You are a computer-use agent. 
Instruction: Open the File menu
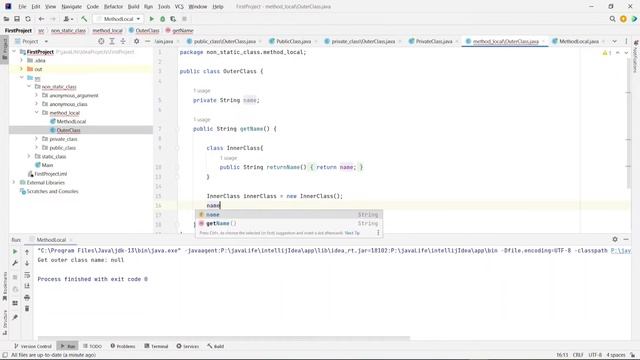coord(22,7)
